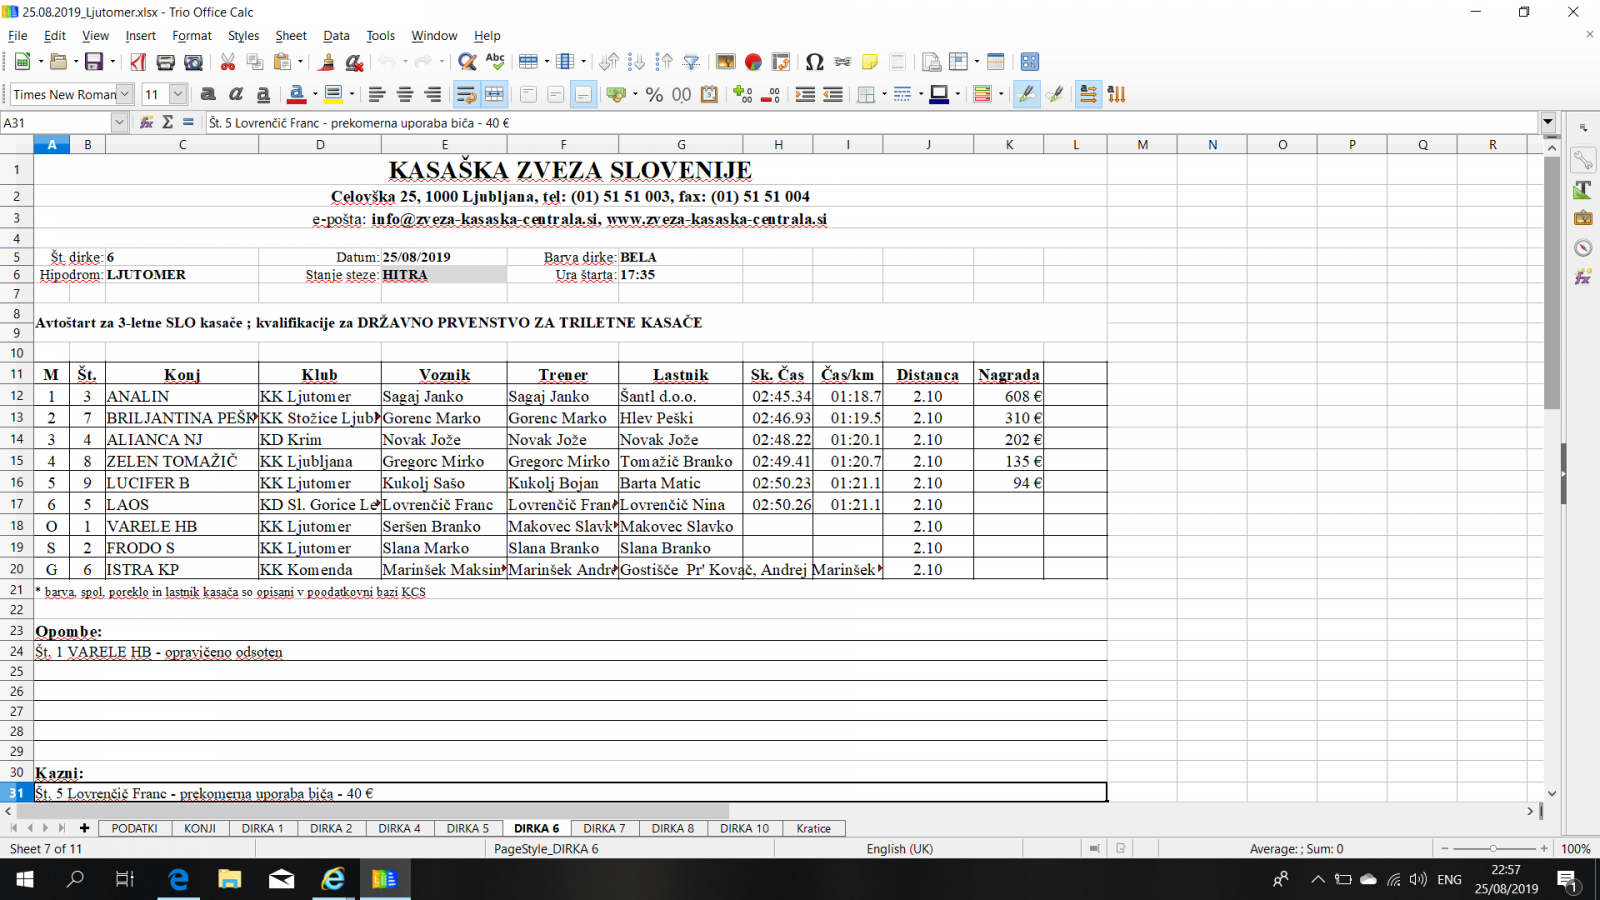This screenshot has width=1600, height=900.
Task: Open the Name Box dropdown arrow
Action: click(119, 122)
